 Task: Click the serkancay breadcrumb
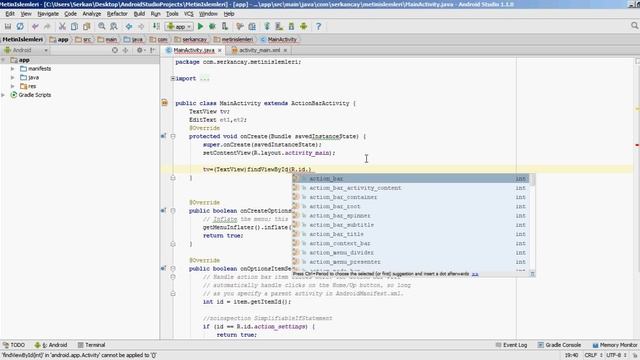click(191, 40)
